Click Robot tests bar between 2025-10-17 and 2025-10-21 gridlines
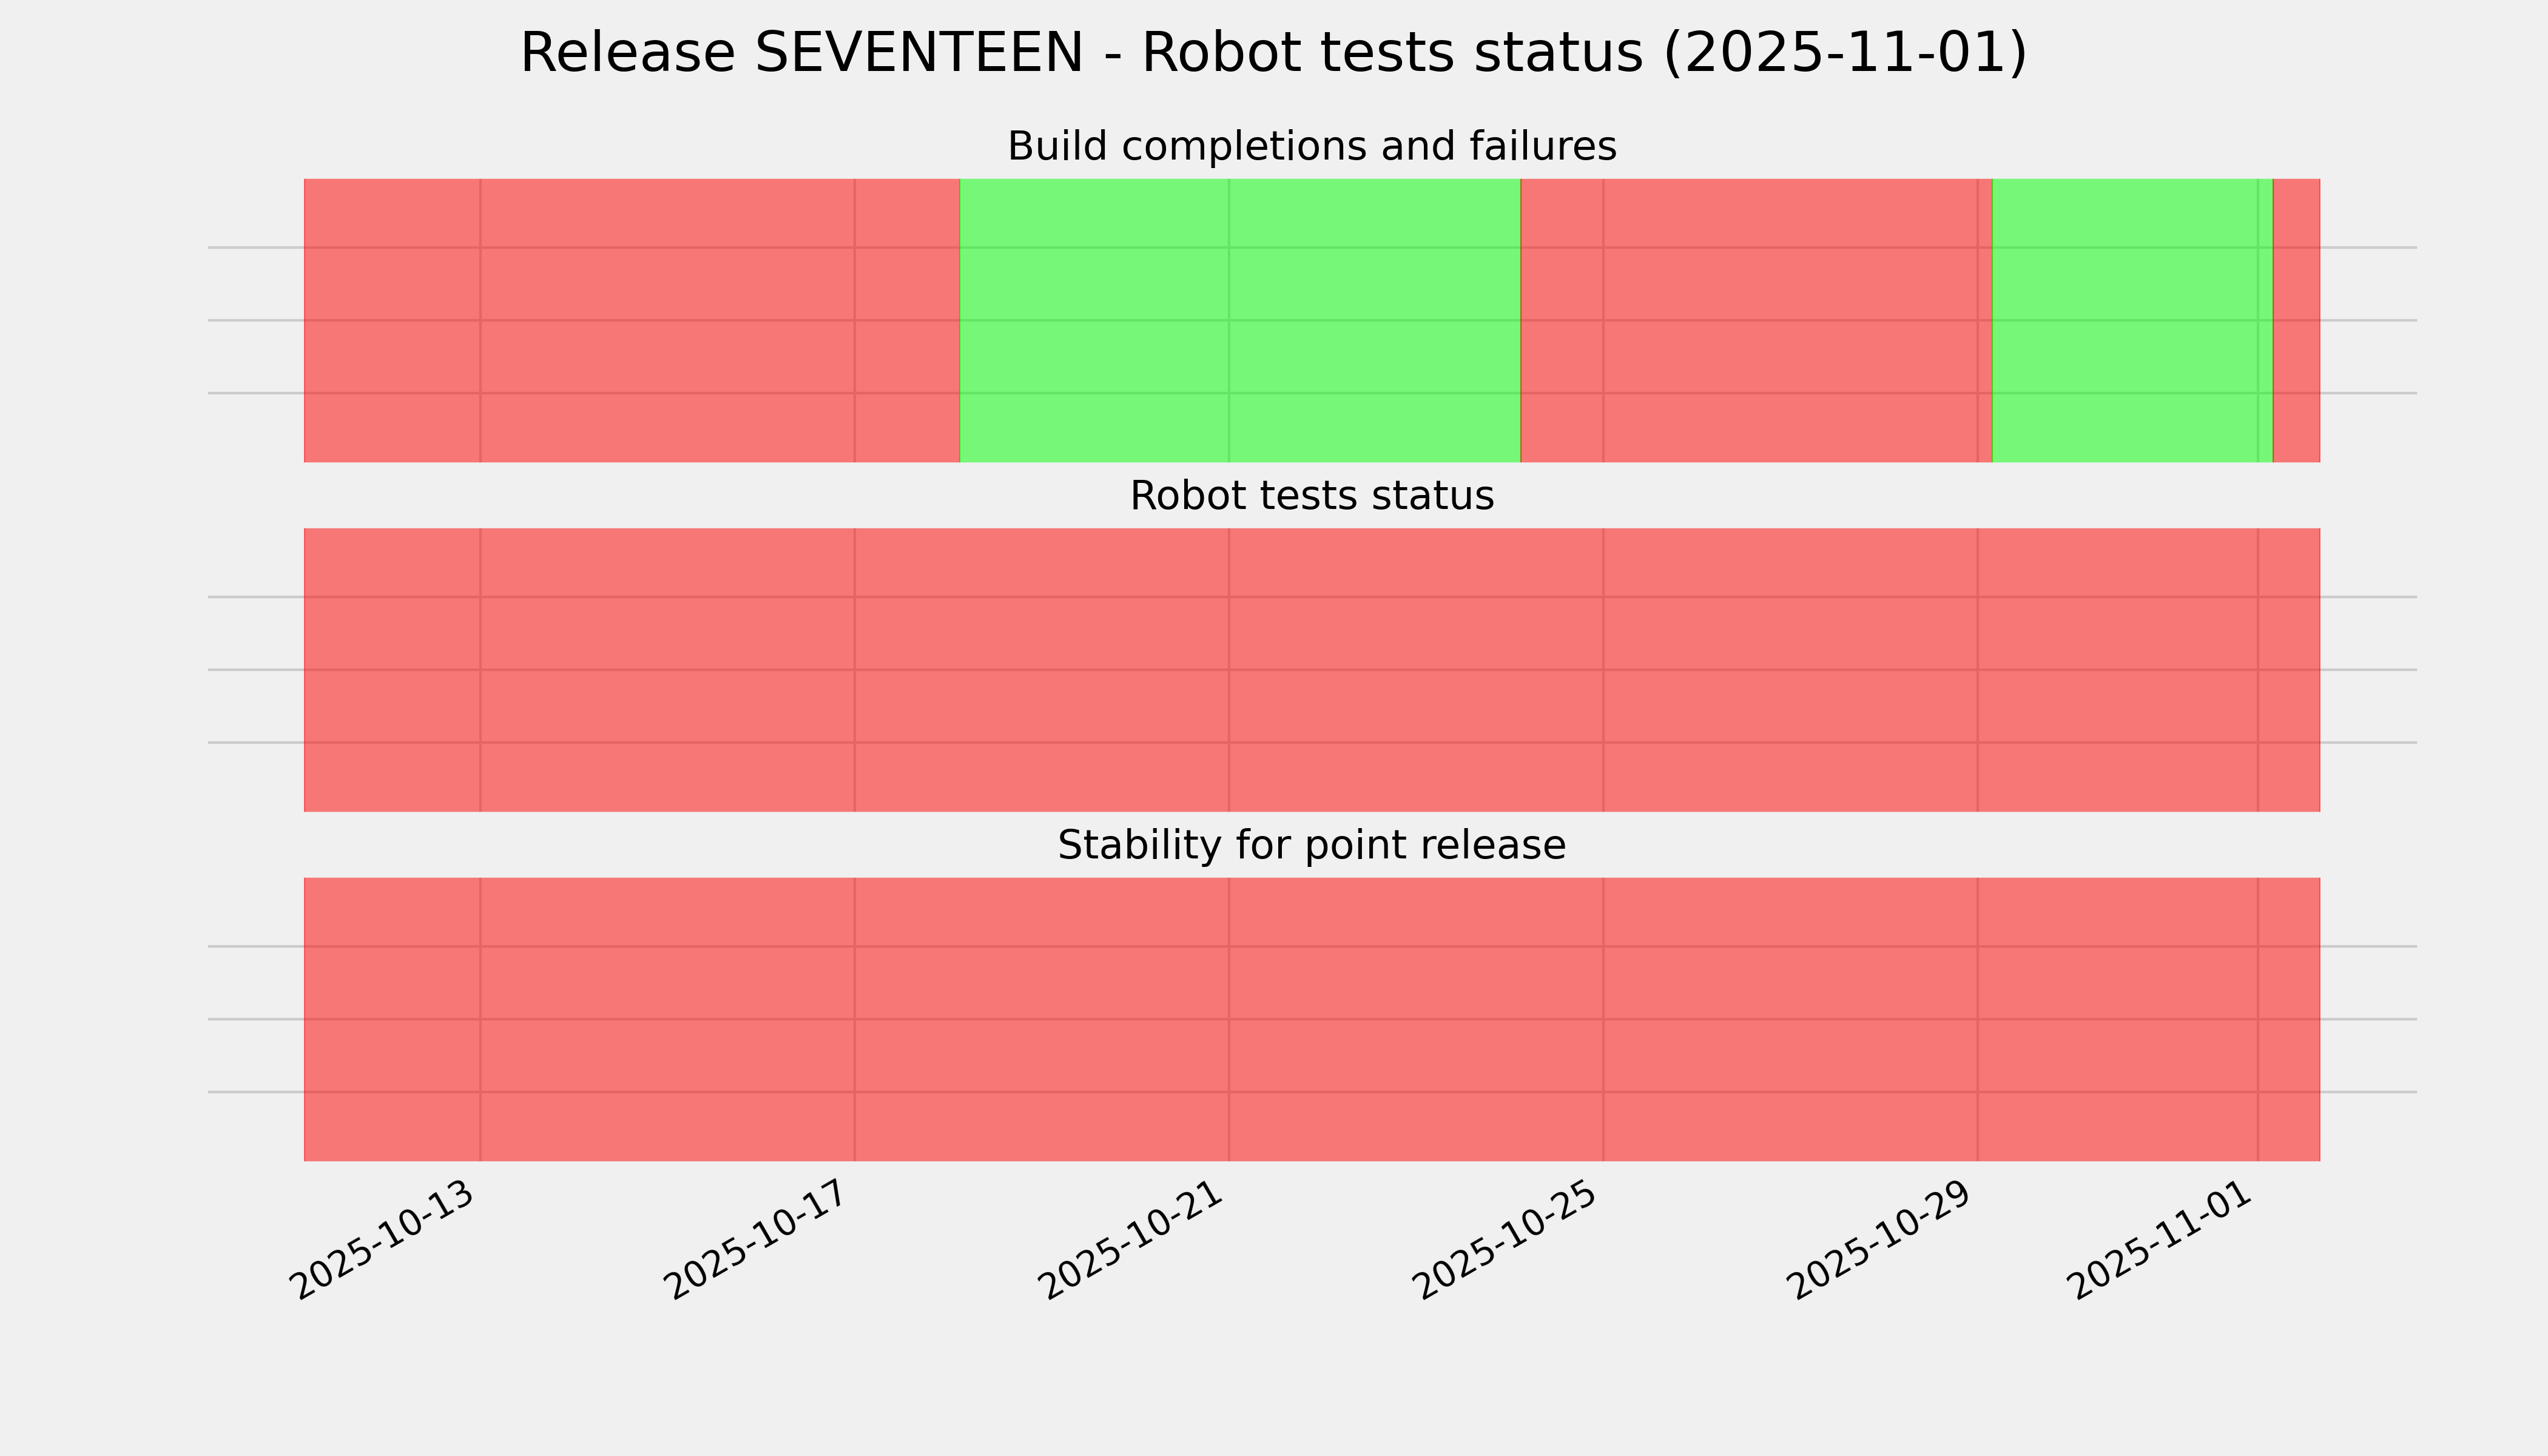Viewport: 2548px width, 1456px height. [x=1042, y=670]
